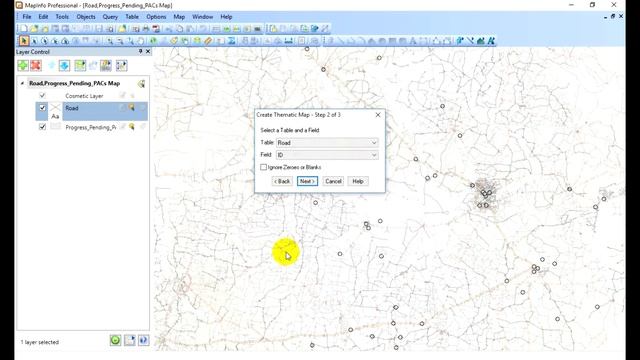Viewport: 640px width, 360px height.
Task: Click the line style tool on drawing toolbar
Action: point(470,41)
